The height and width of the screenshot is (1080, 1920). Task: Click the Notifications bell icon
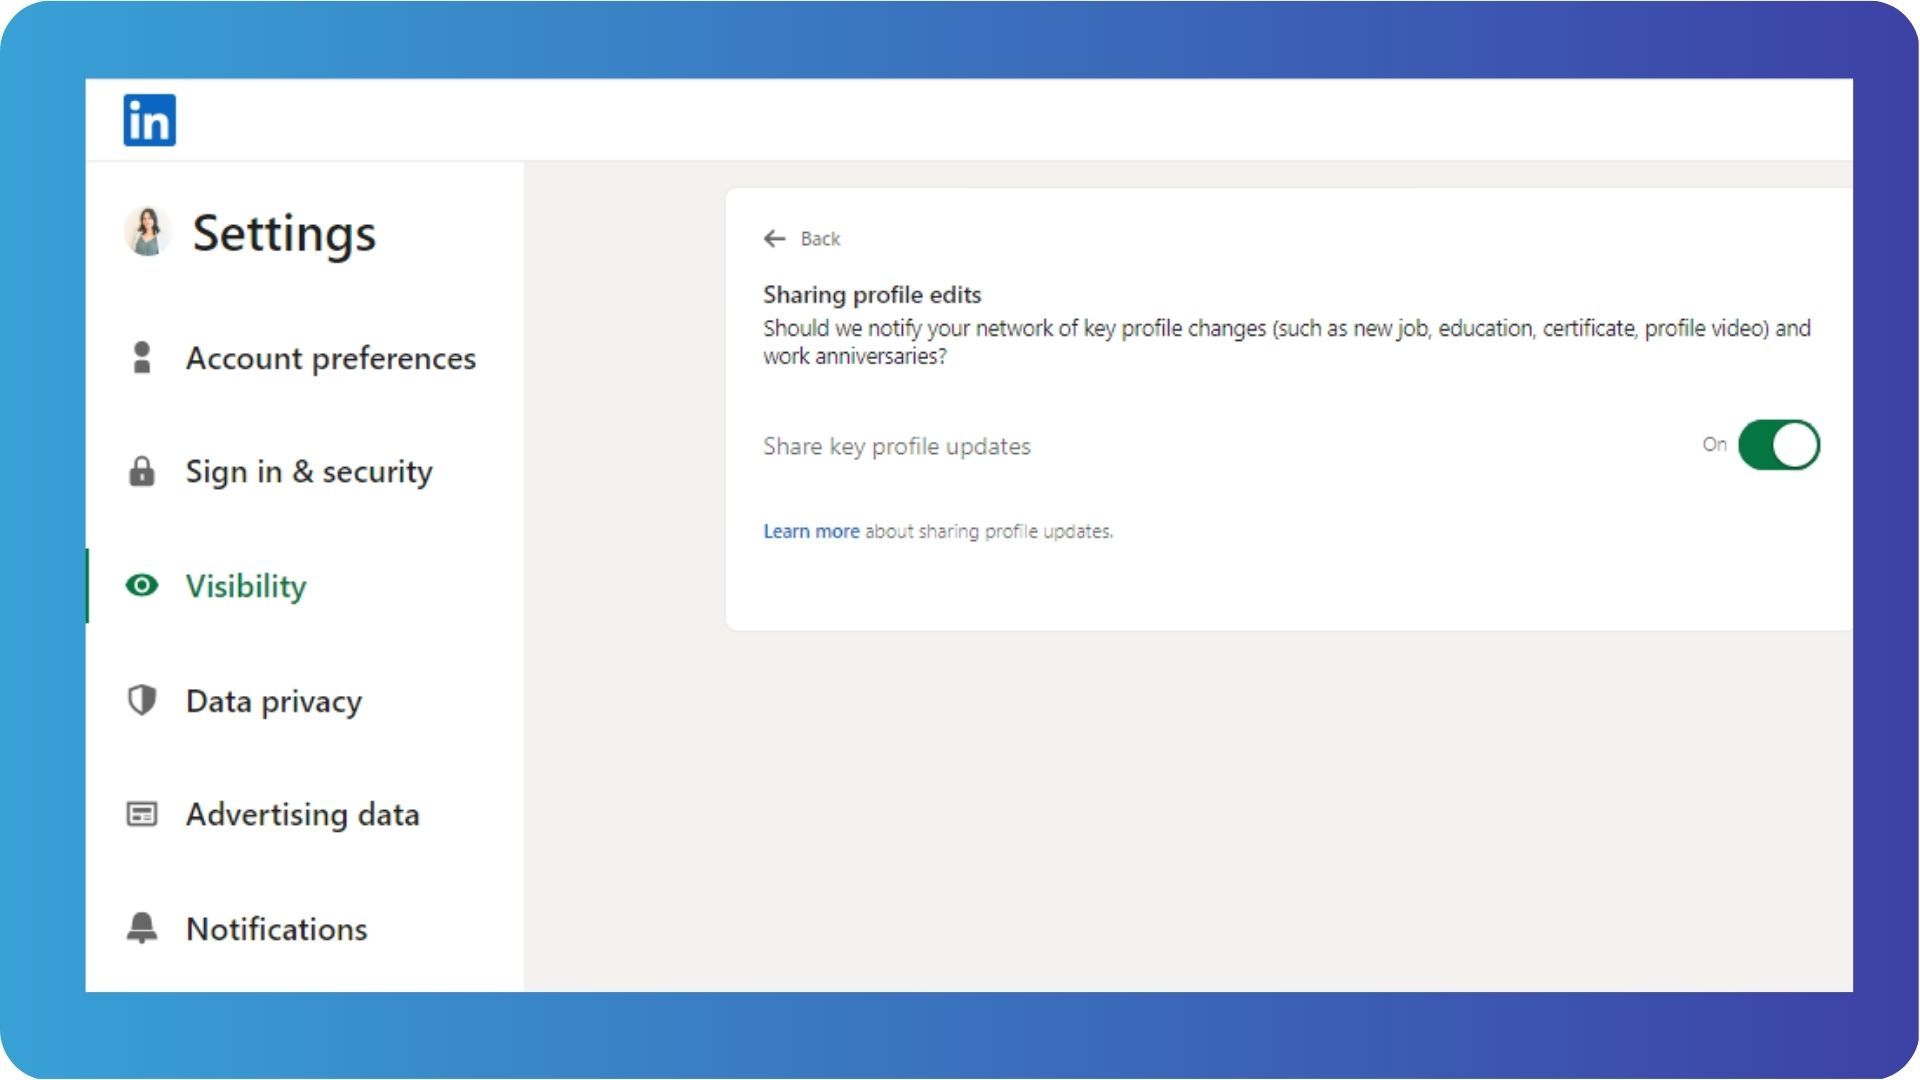[142, 928]
